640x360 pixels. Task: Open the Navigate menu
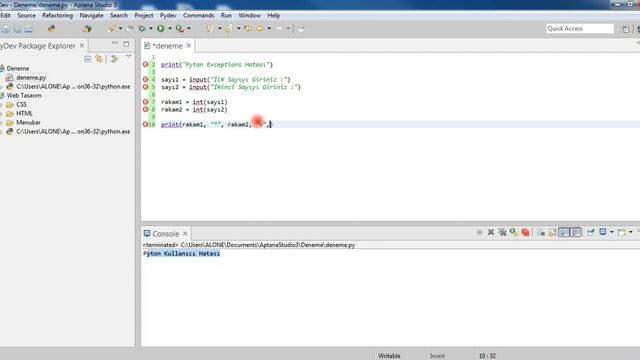click(91, 16)
